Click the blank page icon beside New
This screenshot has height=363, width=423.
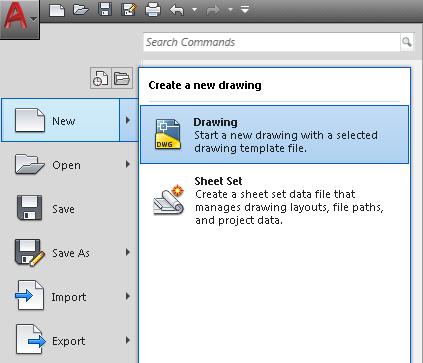click(x=30, y=120)
